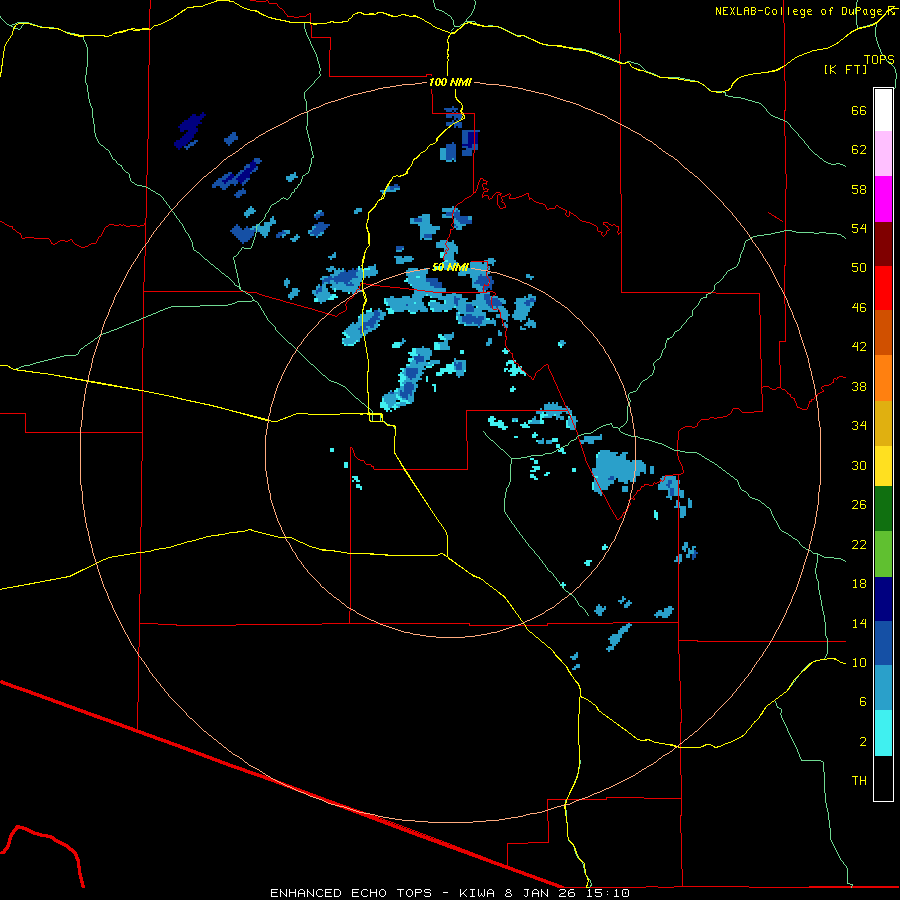Screen dimensions: 900x900
Task: Click the medium blue 18 kft swatch
Action: pos(883,644)
